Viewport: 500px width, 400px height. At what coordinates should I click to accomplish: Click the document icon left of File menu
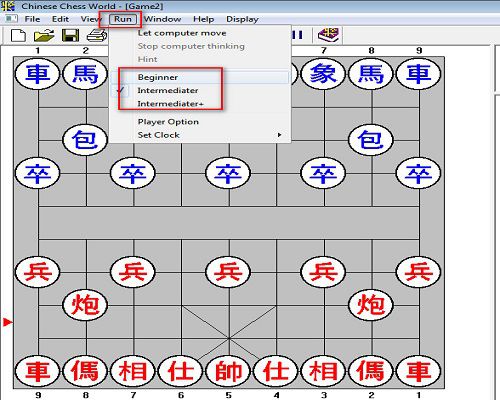click(x=11, y=19)
